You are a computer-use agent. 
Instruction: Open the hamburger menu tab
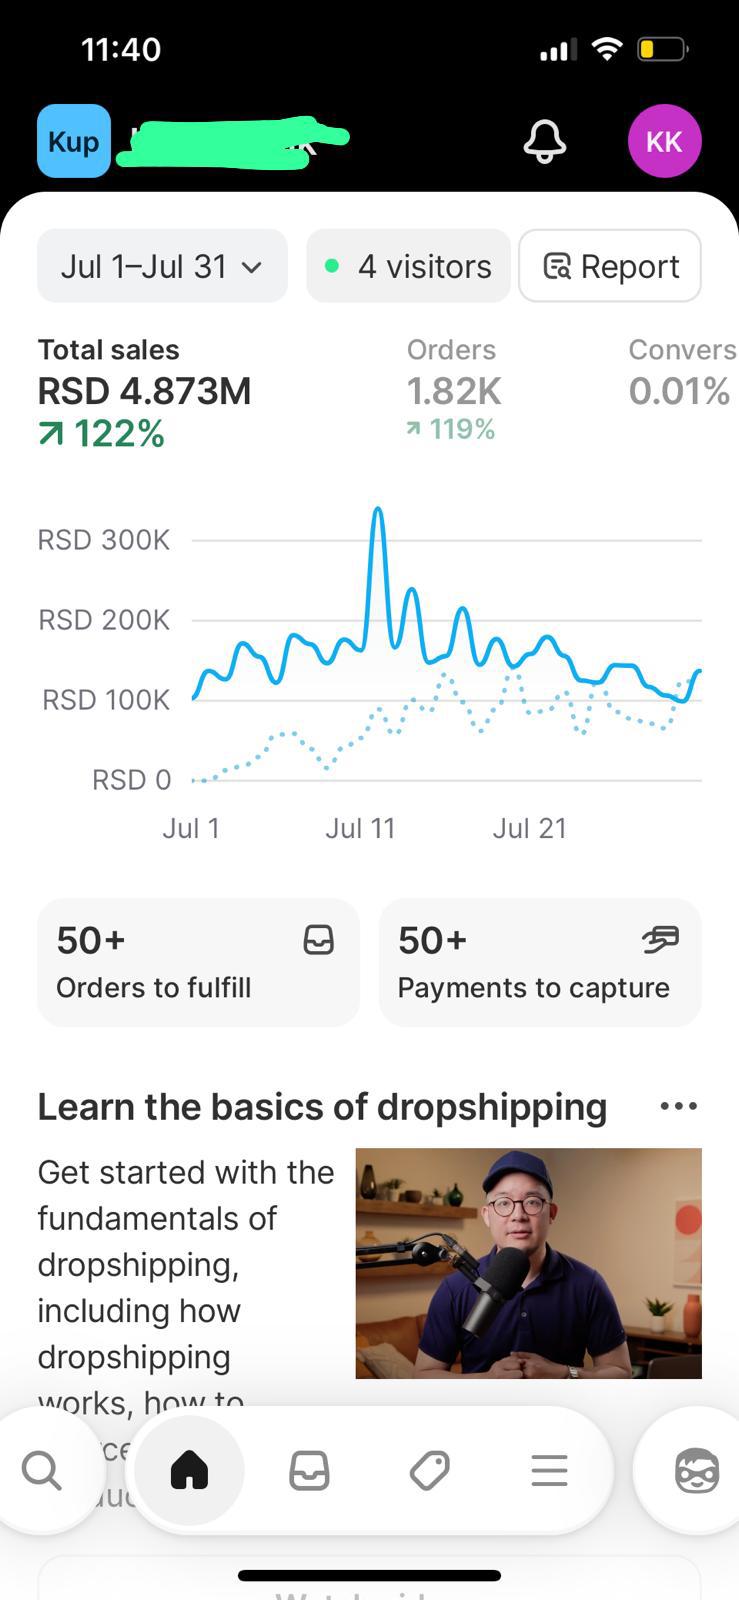click(549, 1471)
